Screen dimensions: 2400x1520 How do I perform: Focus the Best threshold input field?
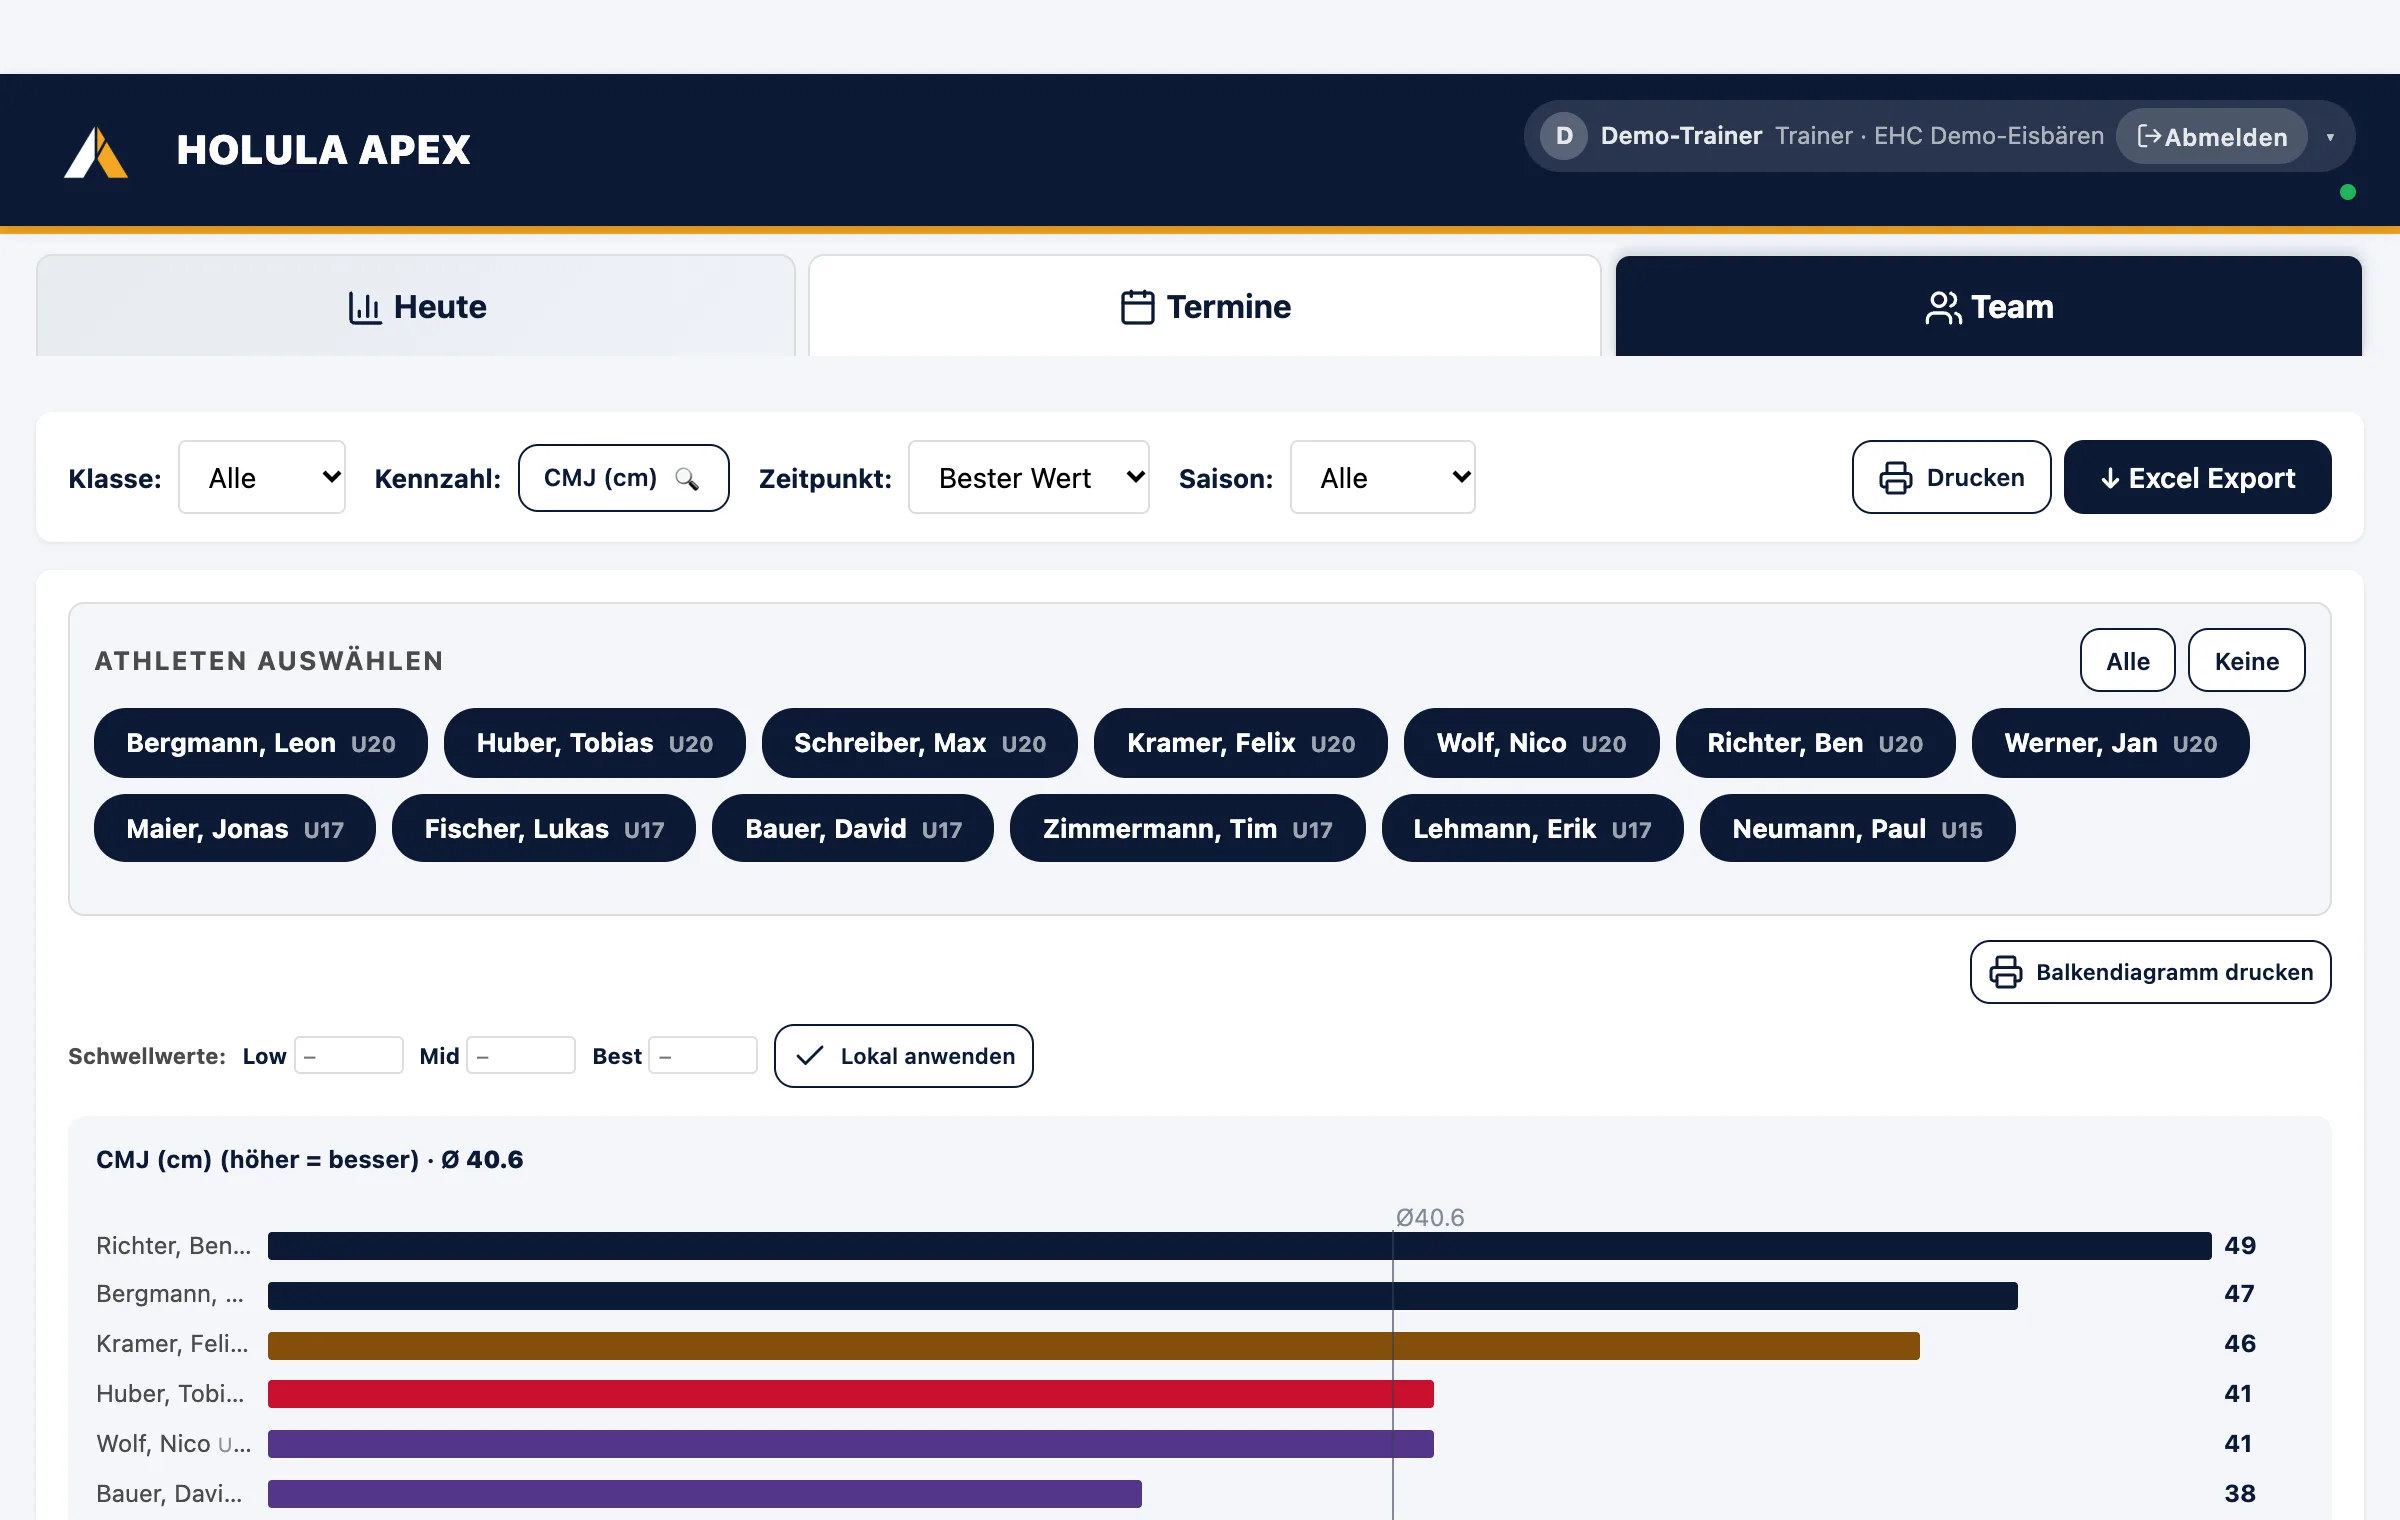(703, 1055)
